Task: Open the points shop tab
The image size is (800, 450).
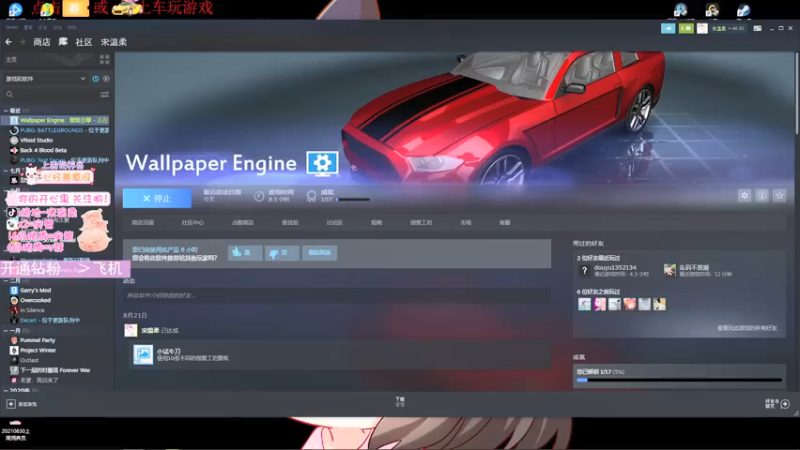Action: pyautogui.click(x=242, y=222)
